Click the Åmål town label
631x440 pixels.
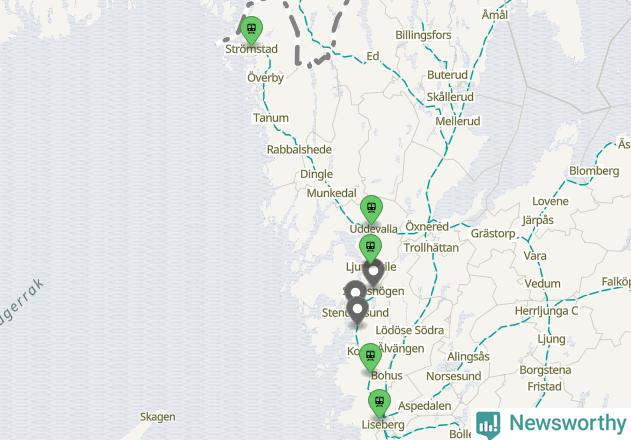coord(495,15)
